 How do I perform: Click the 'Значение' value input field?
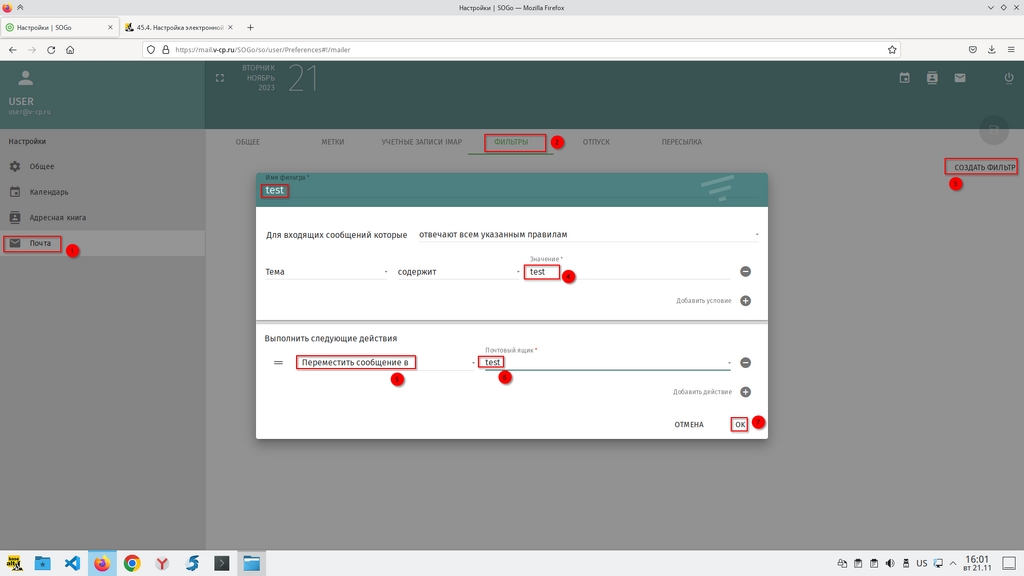tap(628, 272)
